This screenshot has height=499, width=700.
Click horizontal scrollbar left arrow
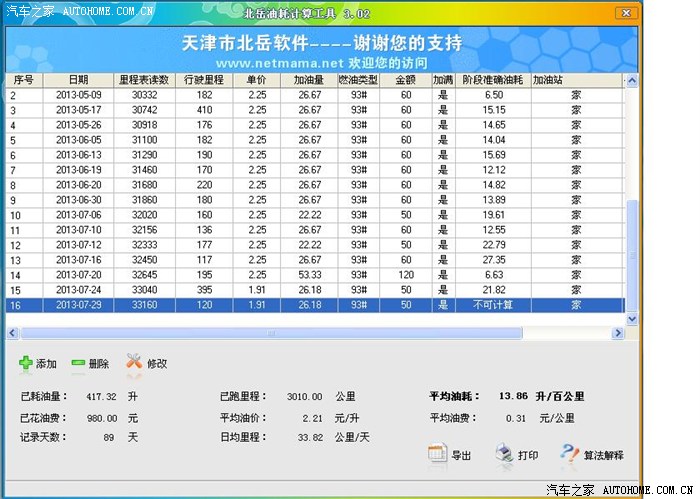tap(12, 333)
